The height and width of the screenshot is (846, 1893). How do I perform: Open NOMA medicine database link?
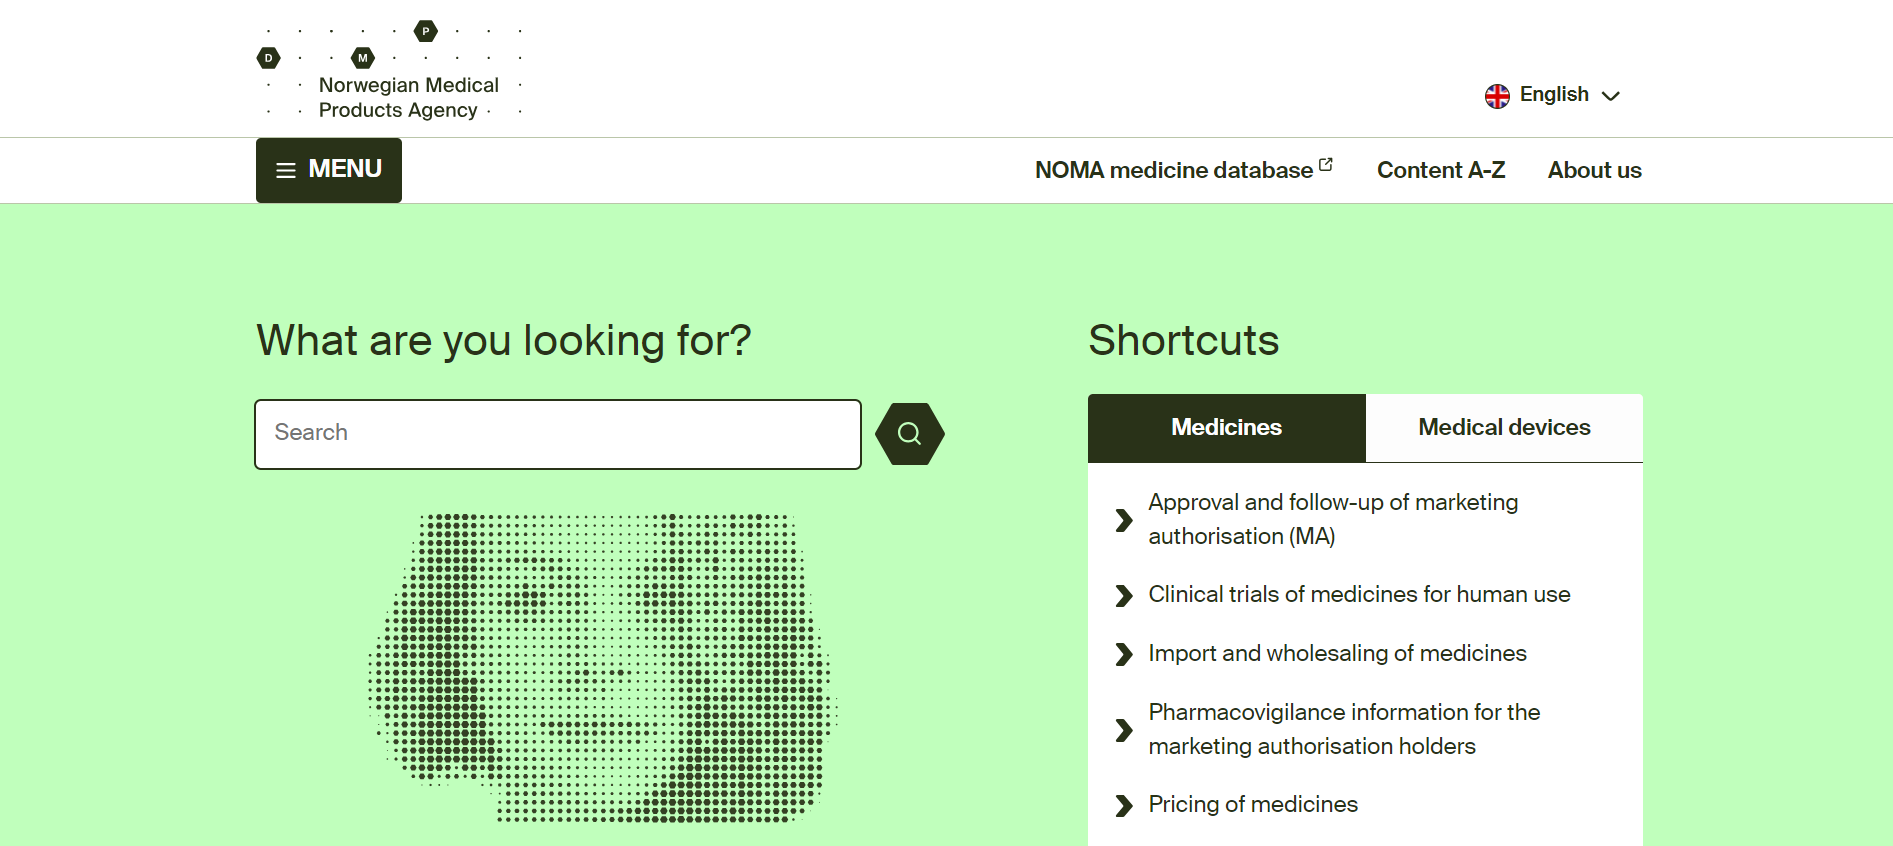click(x=1173, y=170)
